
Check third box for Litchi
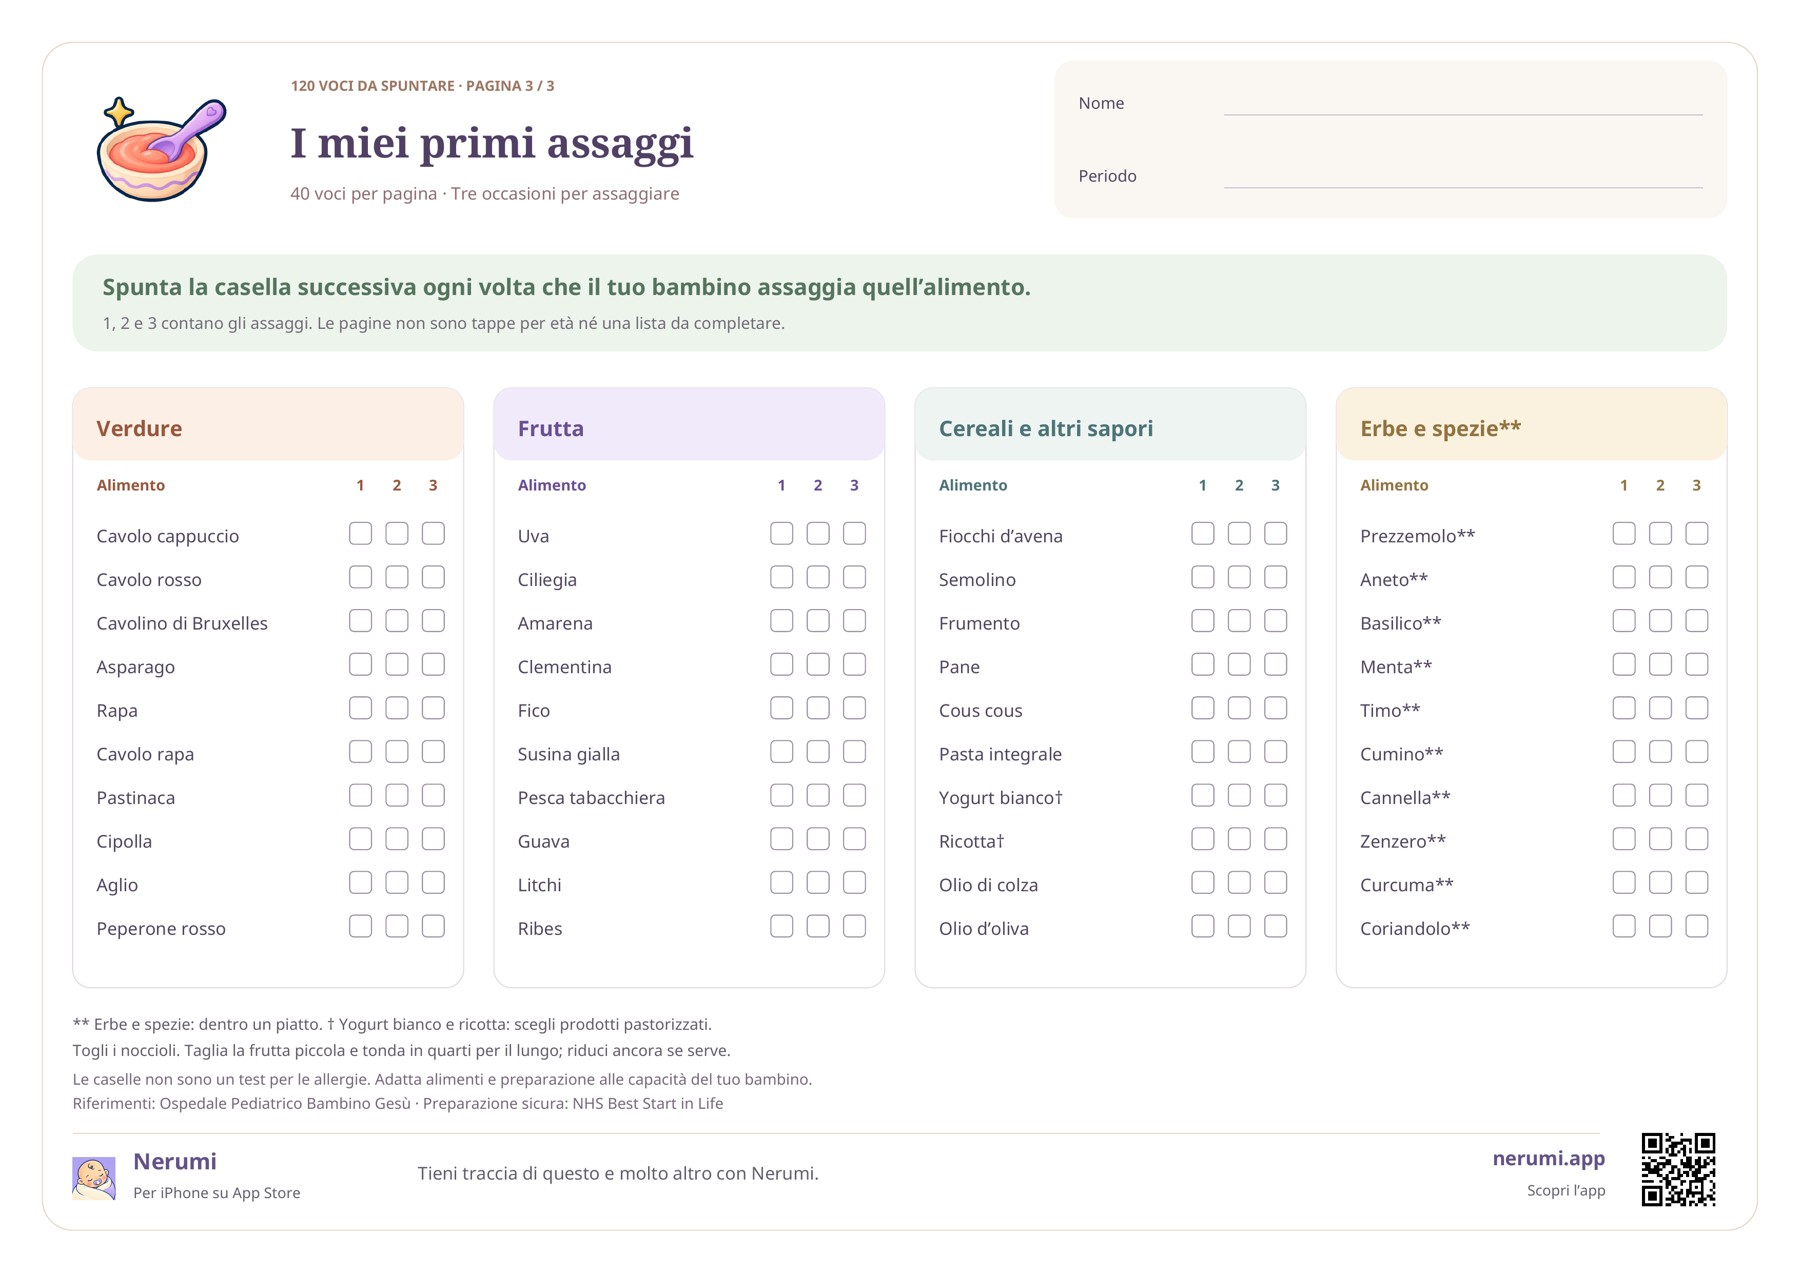pos(854,883)
